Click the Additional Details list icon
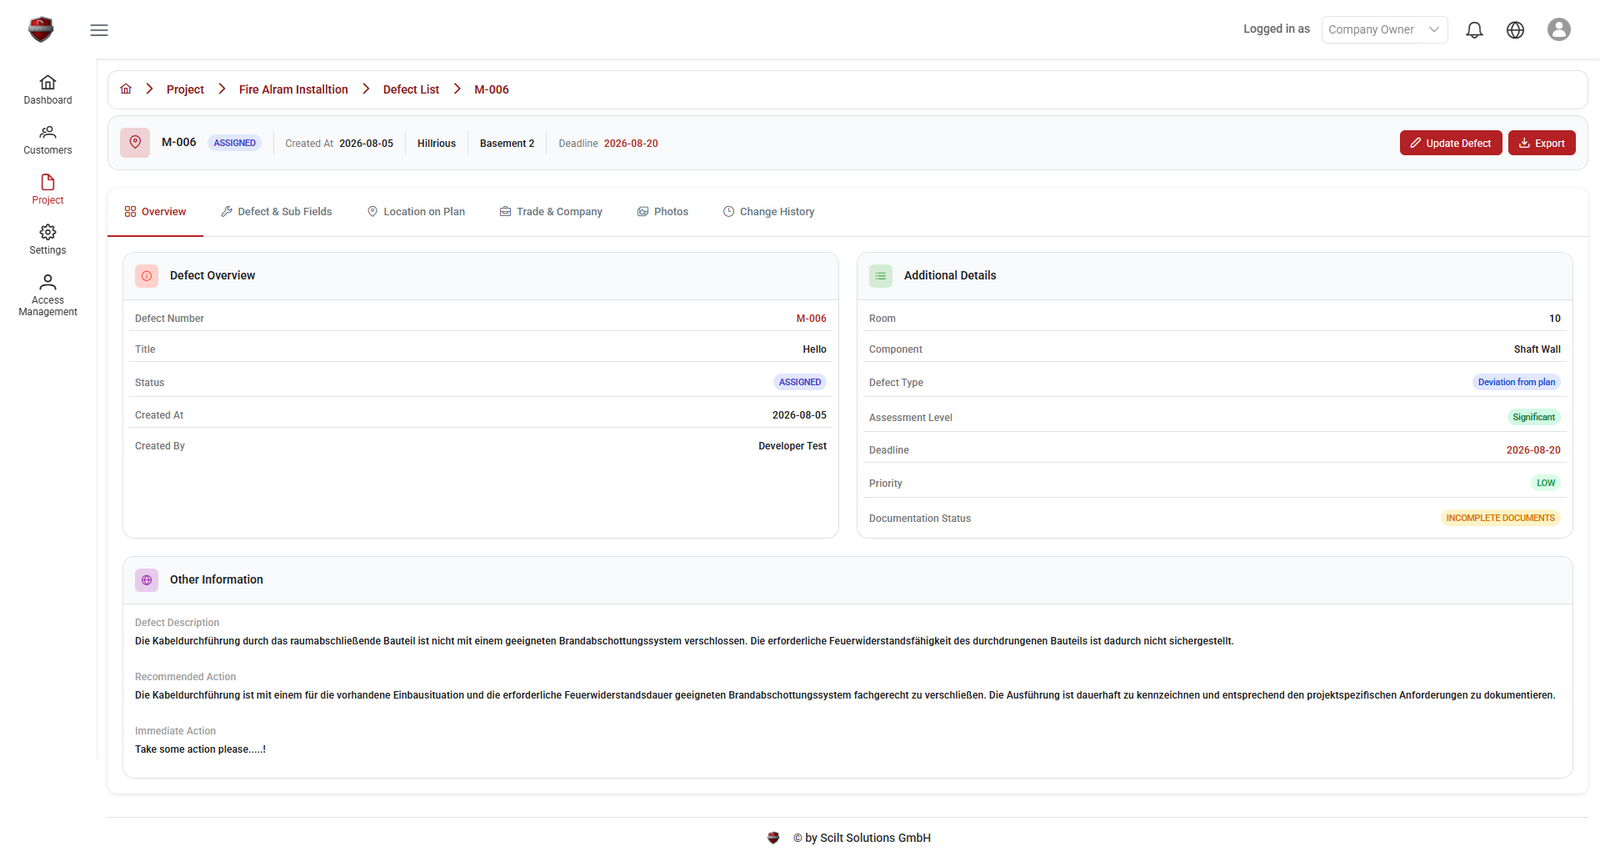Screen dimensions: 1600x858 pos(881,276)
